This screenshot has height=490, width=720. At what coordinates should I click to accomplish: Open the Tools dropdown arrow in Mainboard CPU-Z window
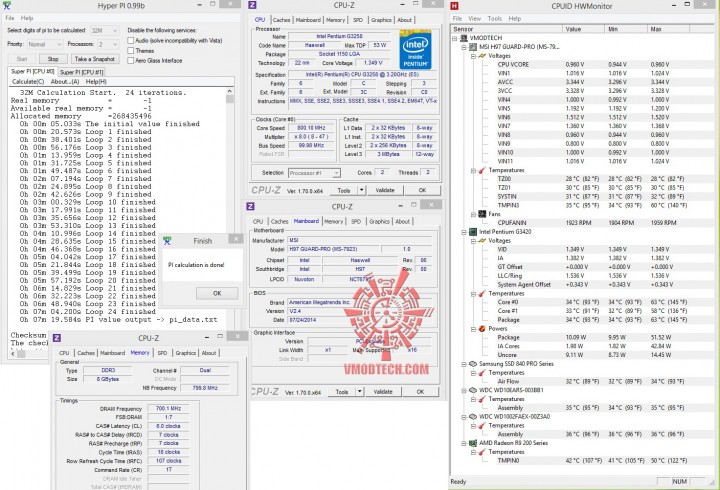(360, 392)
